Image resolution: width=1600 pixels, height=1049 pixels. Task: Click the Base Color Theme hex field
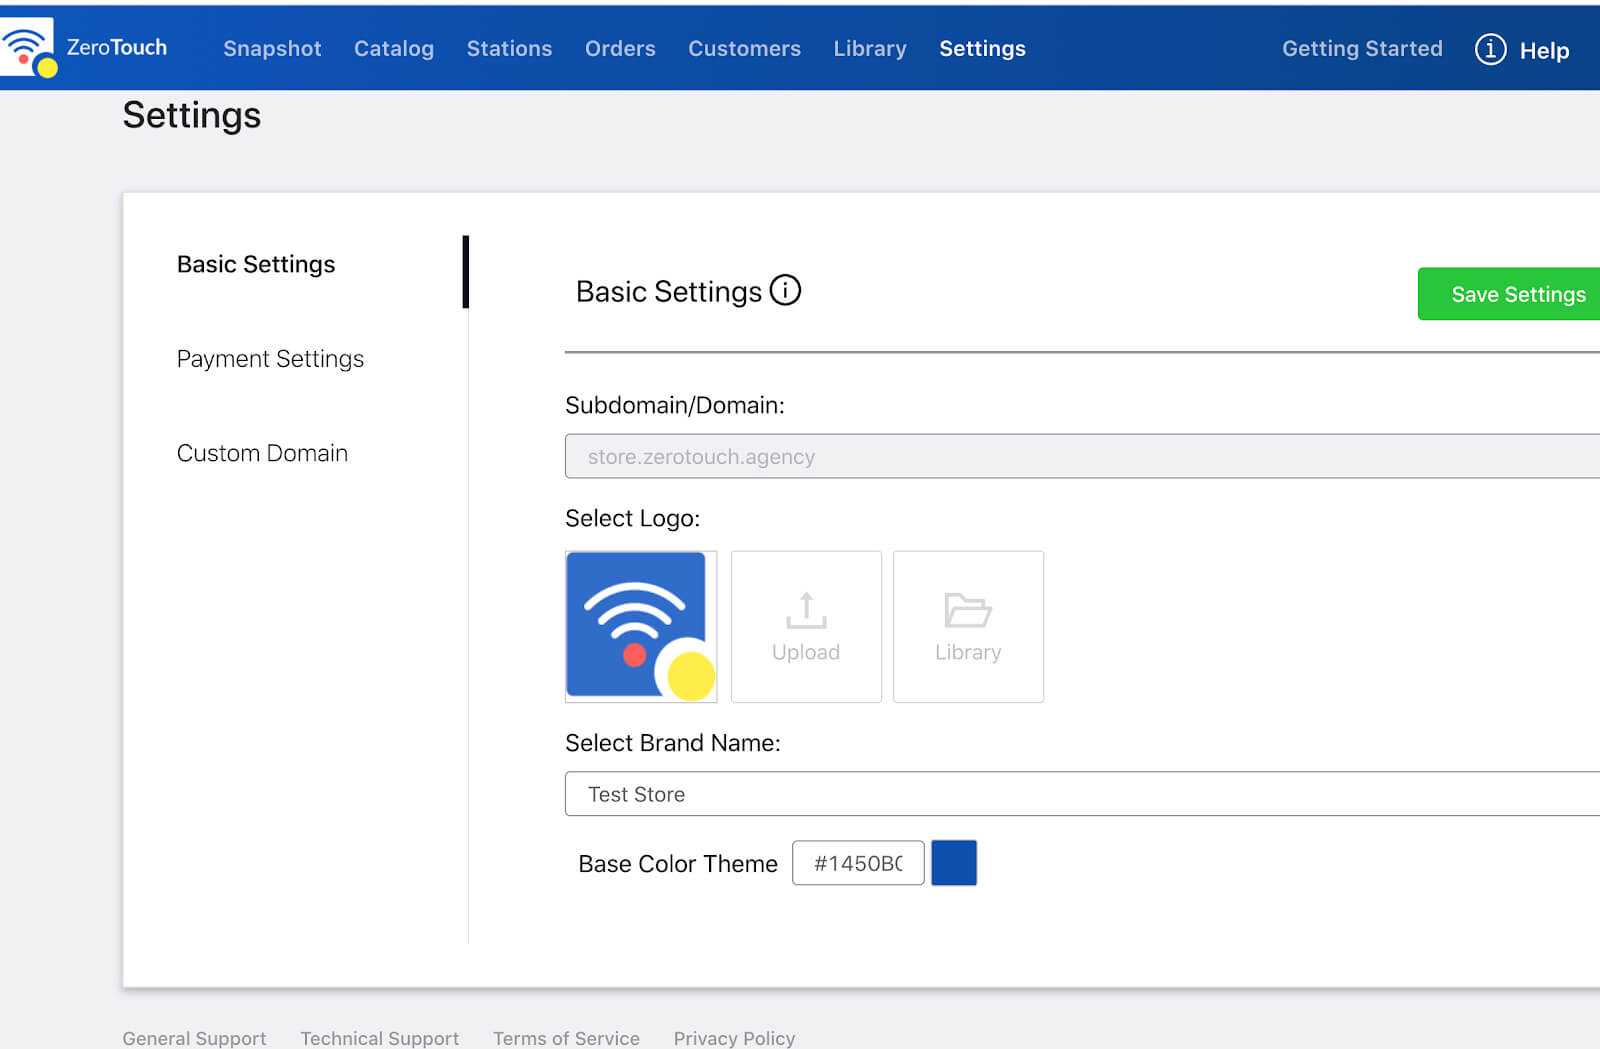point(858,863)
